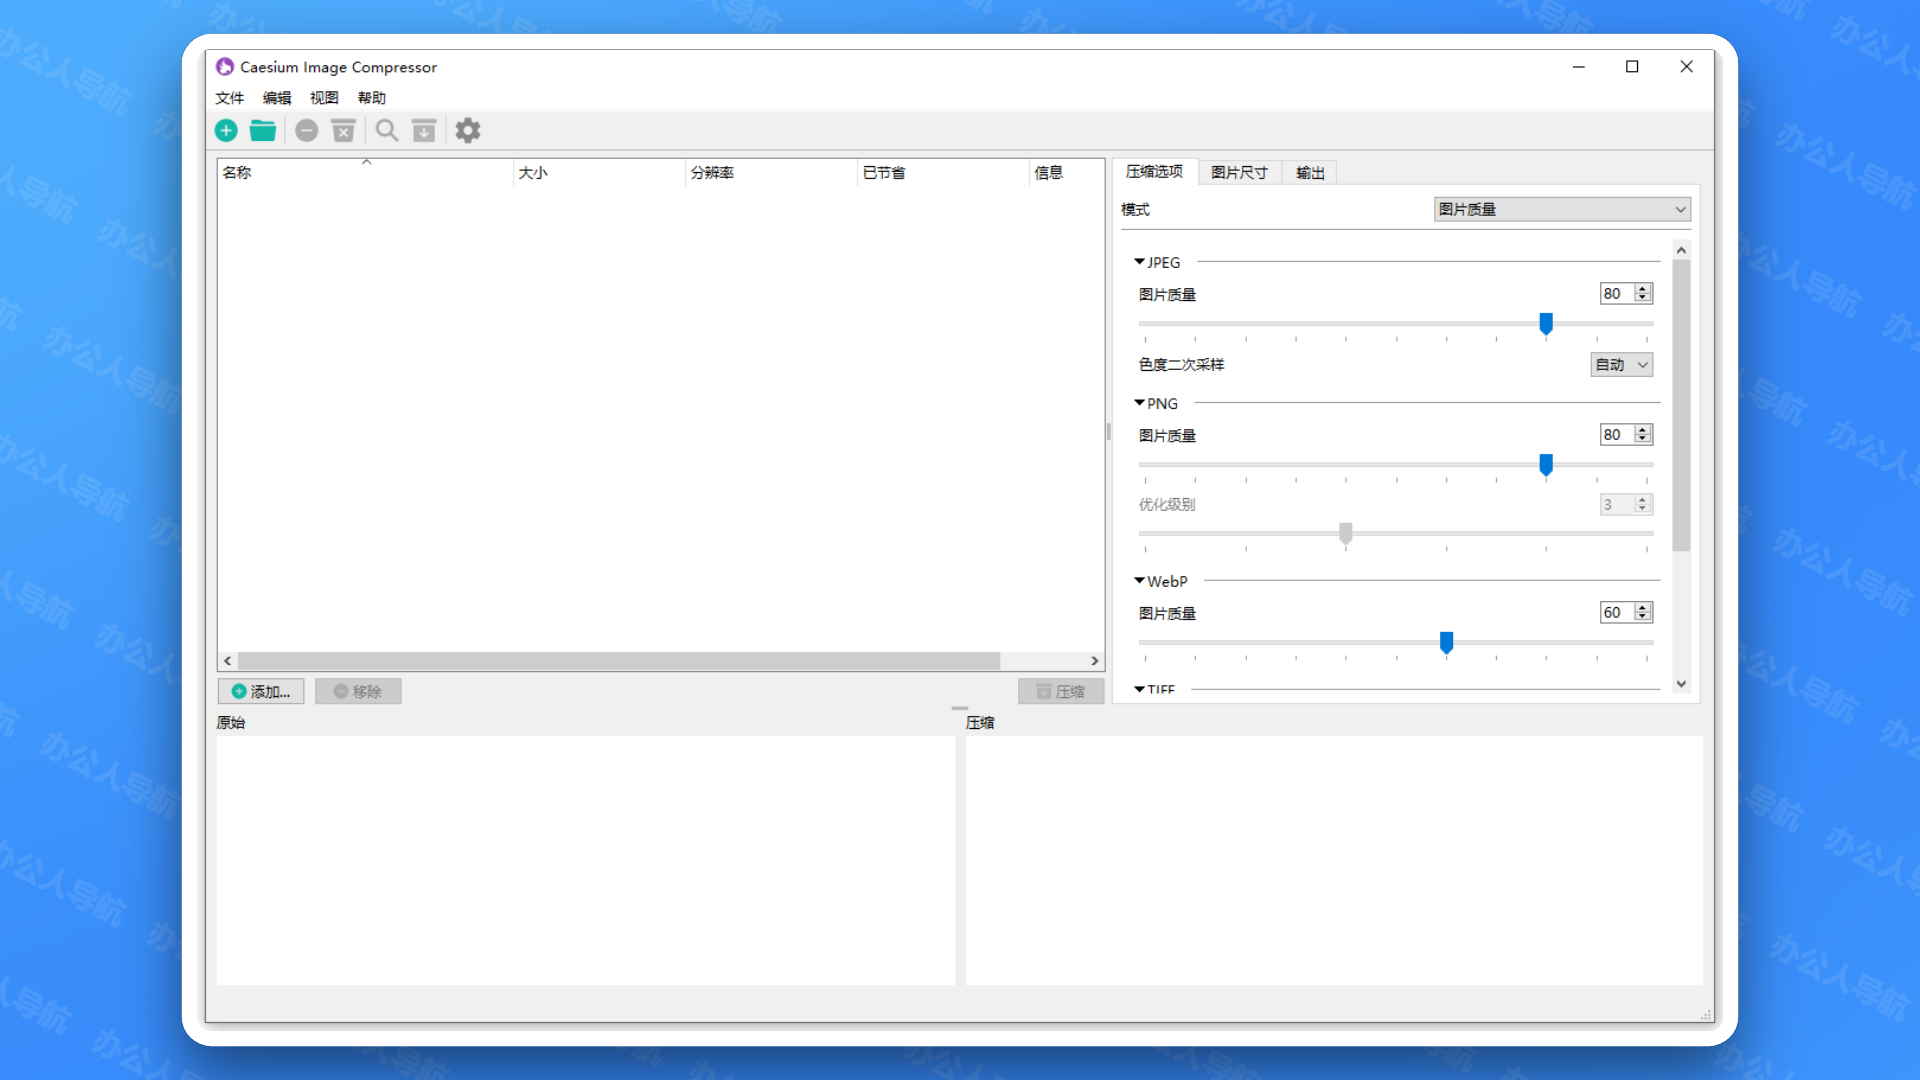
Task: Maximize the Caesium window
Action: pyautogui.click(x=1632, y=67)
